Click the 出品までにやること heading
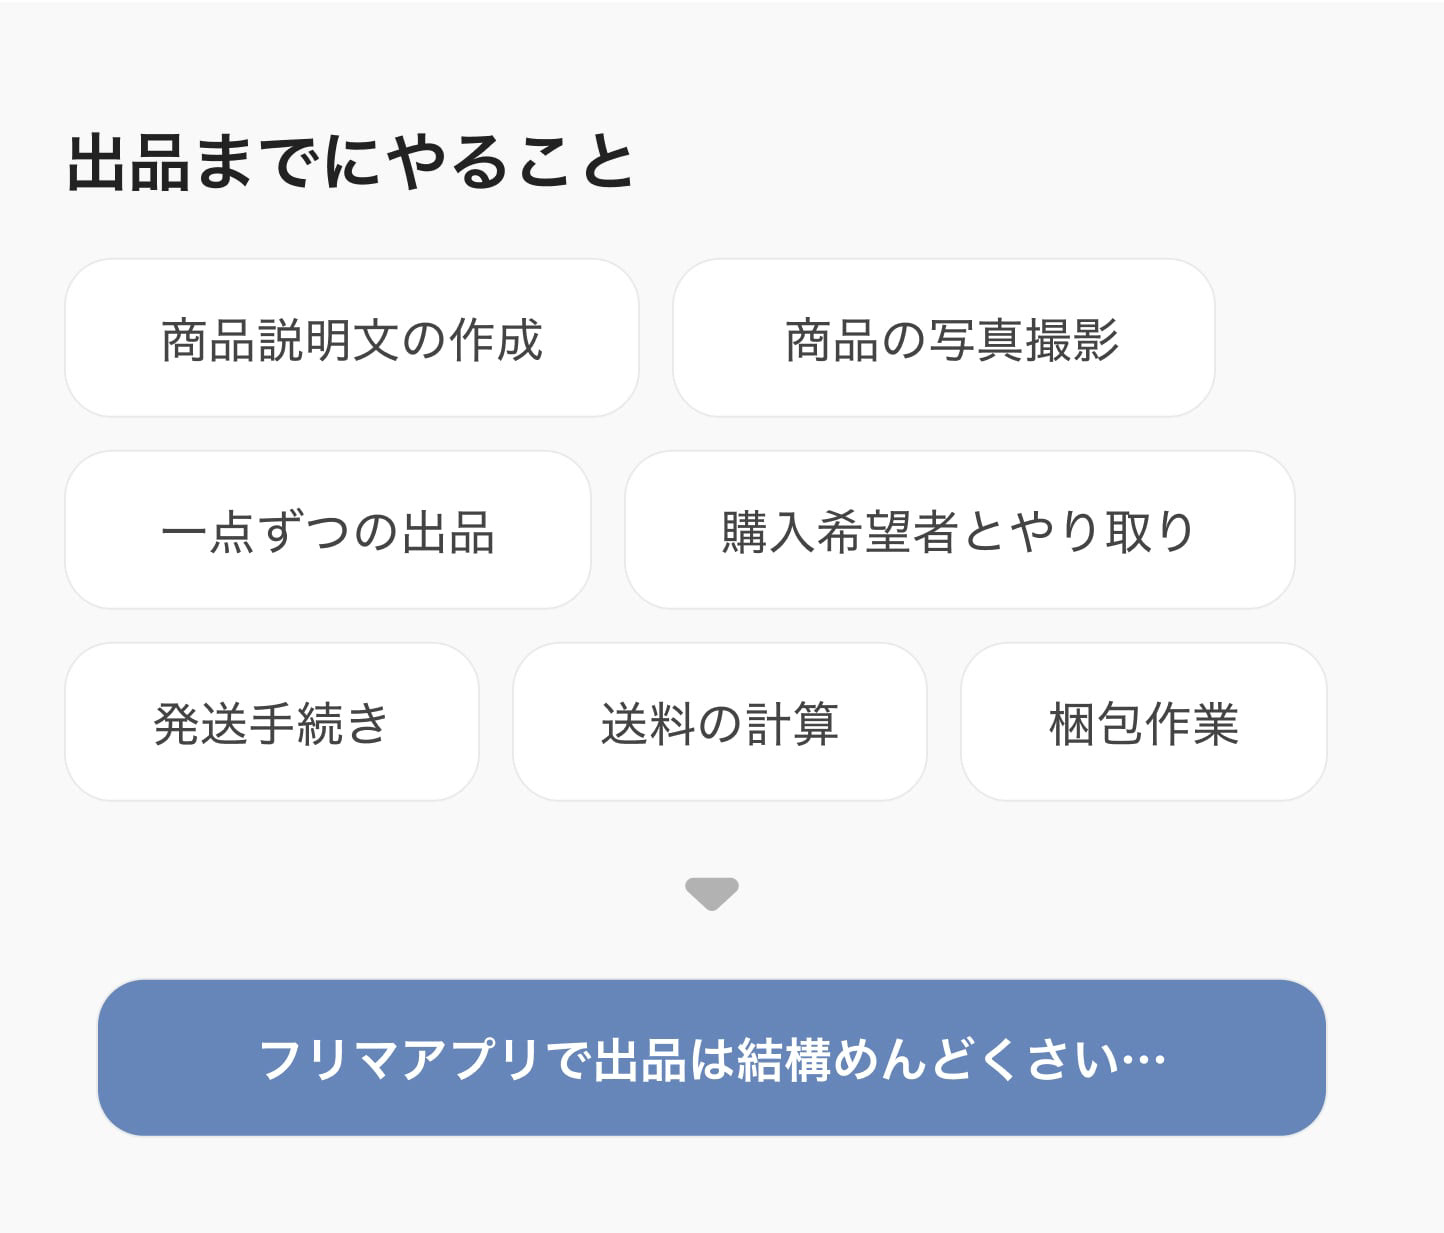 (350, 163)
